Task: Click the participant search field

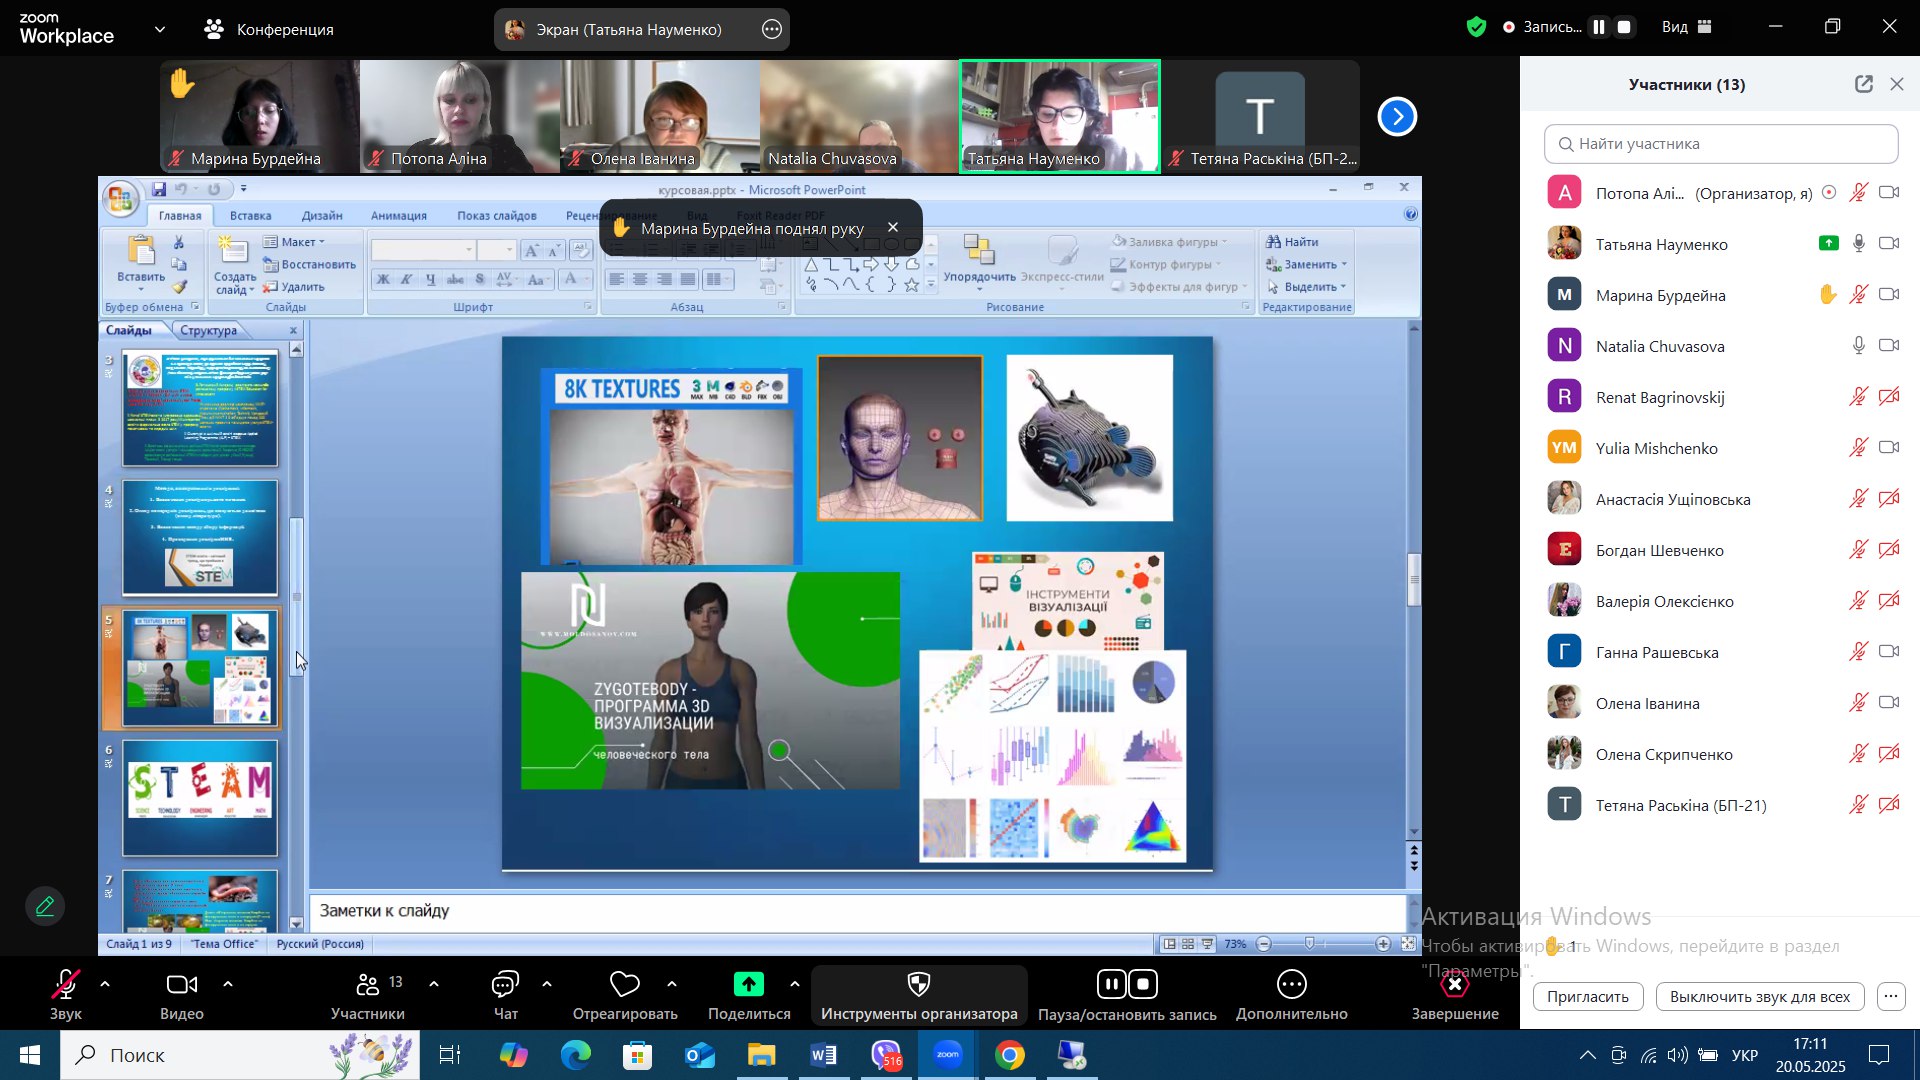Action: click(x=1720, y=144)
